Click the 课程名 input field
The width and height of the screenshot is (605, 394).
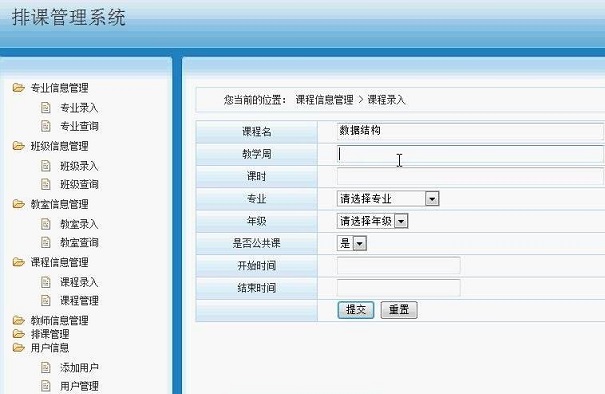point(470,131)
